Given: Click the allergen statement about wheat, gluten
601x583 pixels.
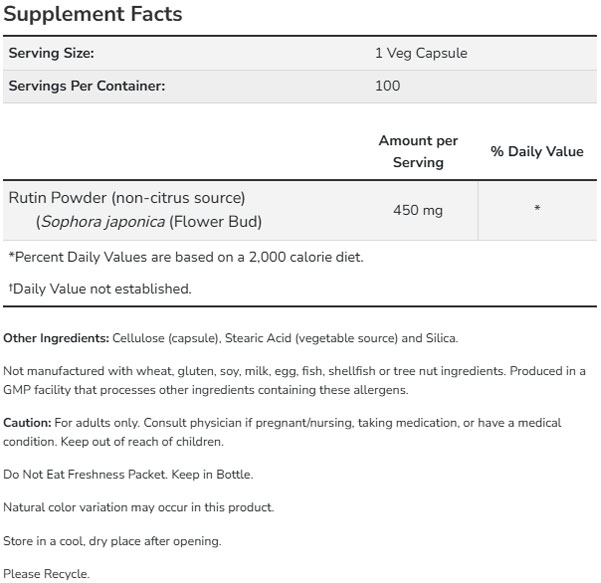Looking at the screenshot, I should point(294,380).
